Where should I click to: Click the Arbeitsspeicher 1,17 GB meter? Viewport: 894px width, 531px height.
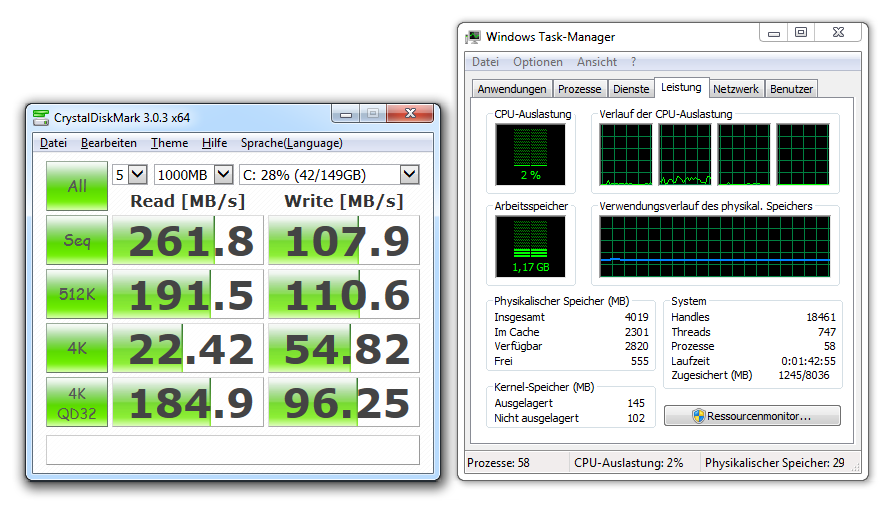pos(530,246)
